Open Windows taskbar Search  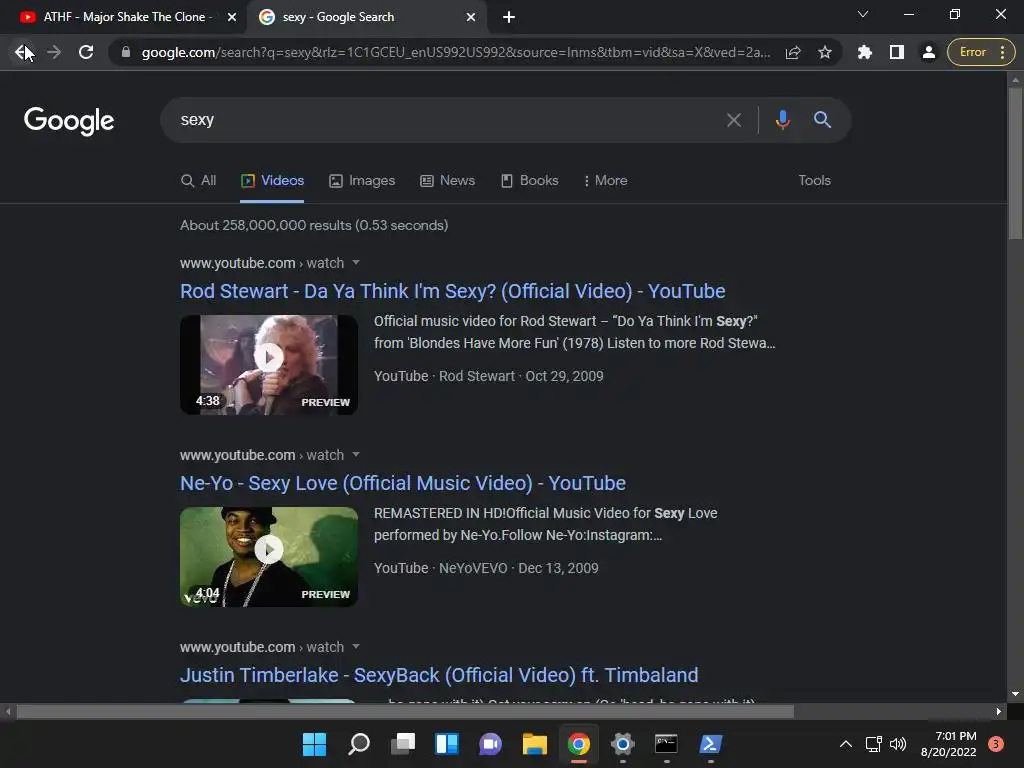tap(359, 744)
